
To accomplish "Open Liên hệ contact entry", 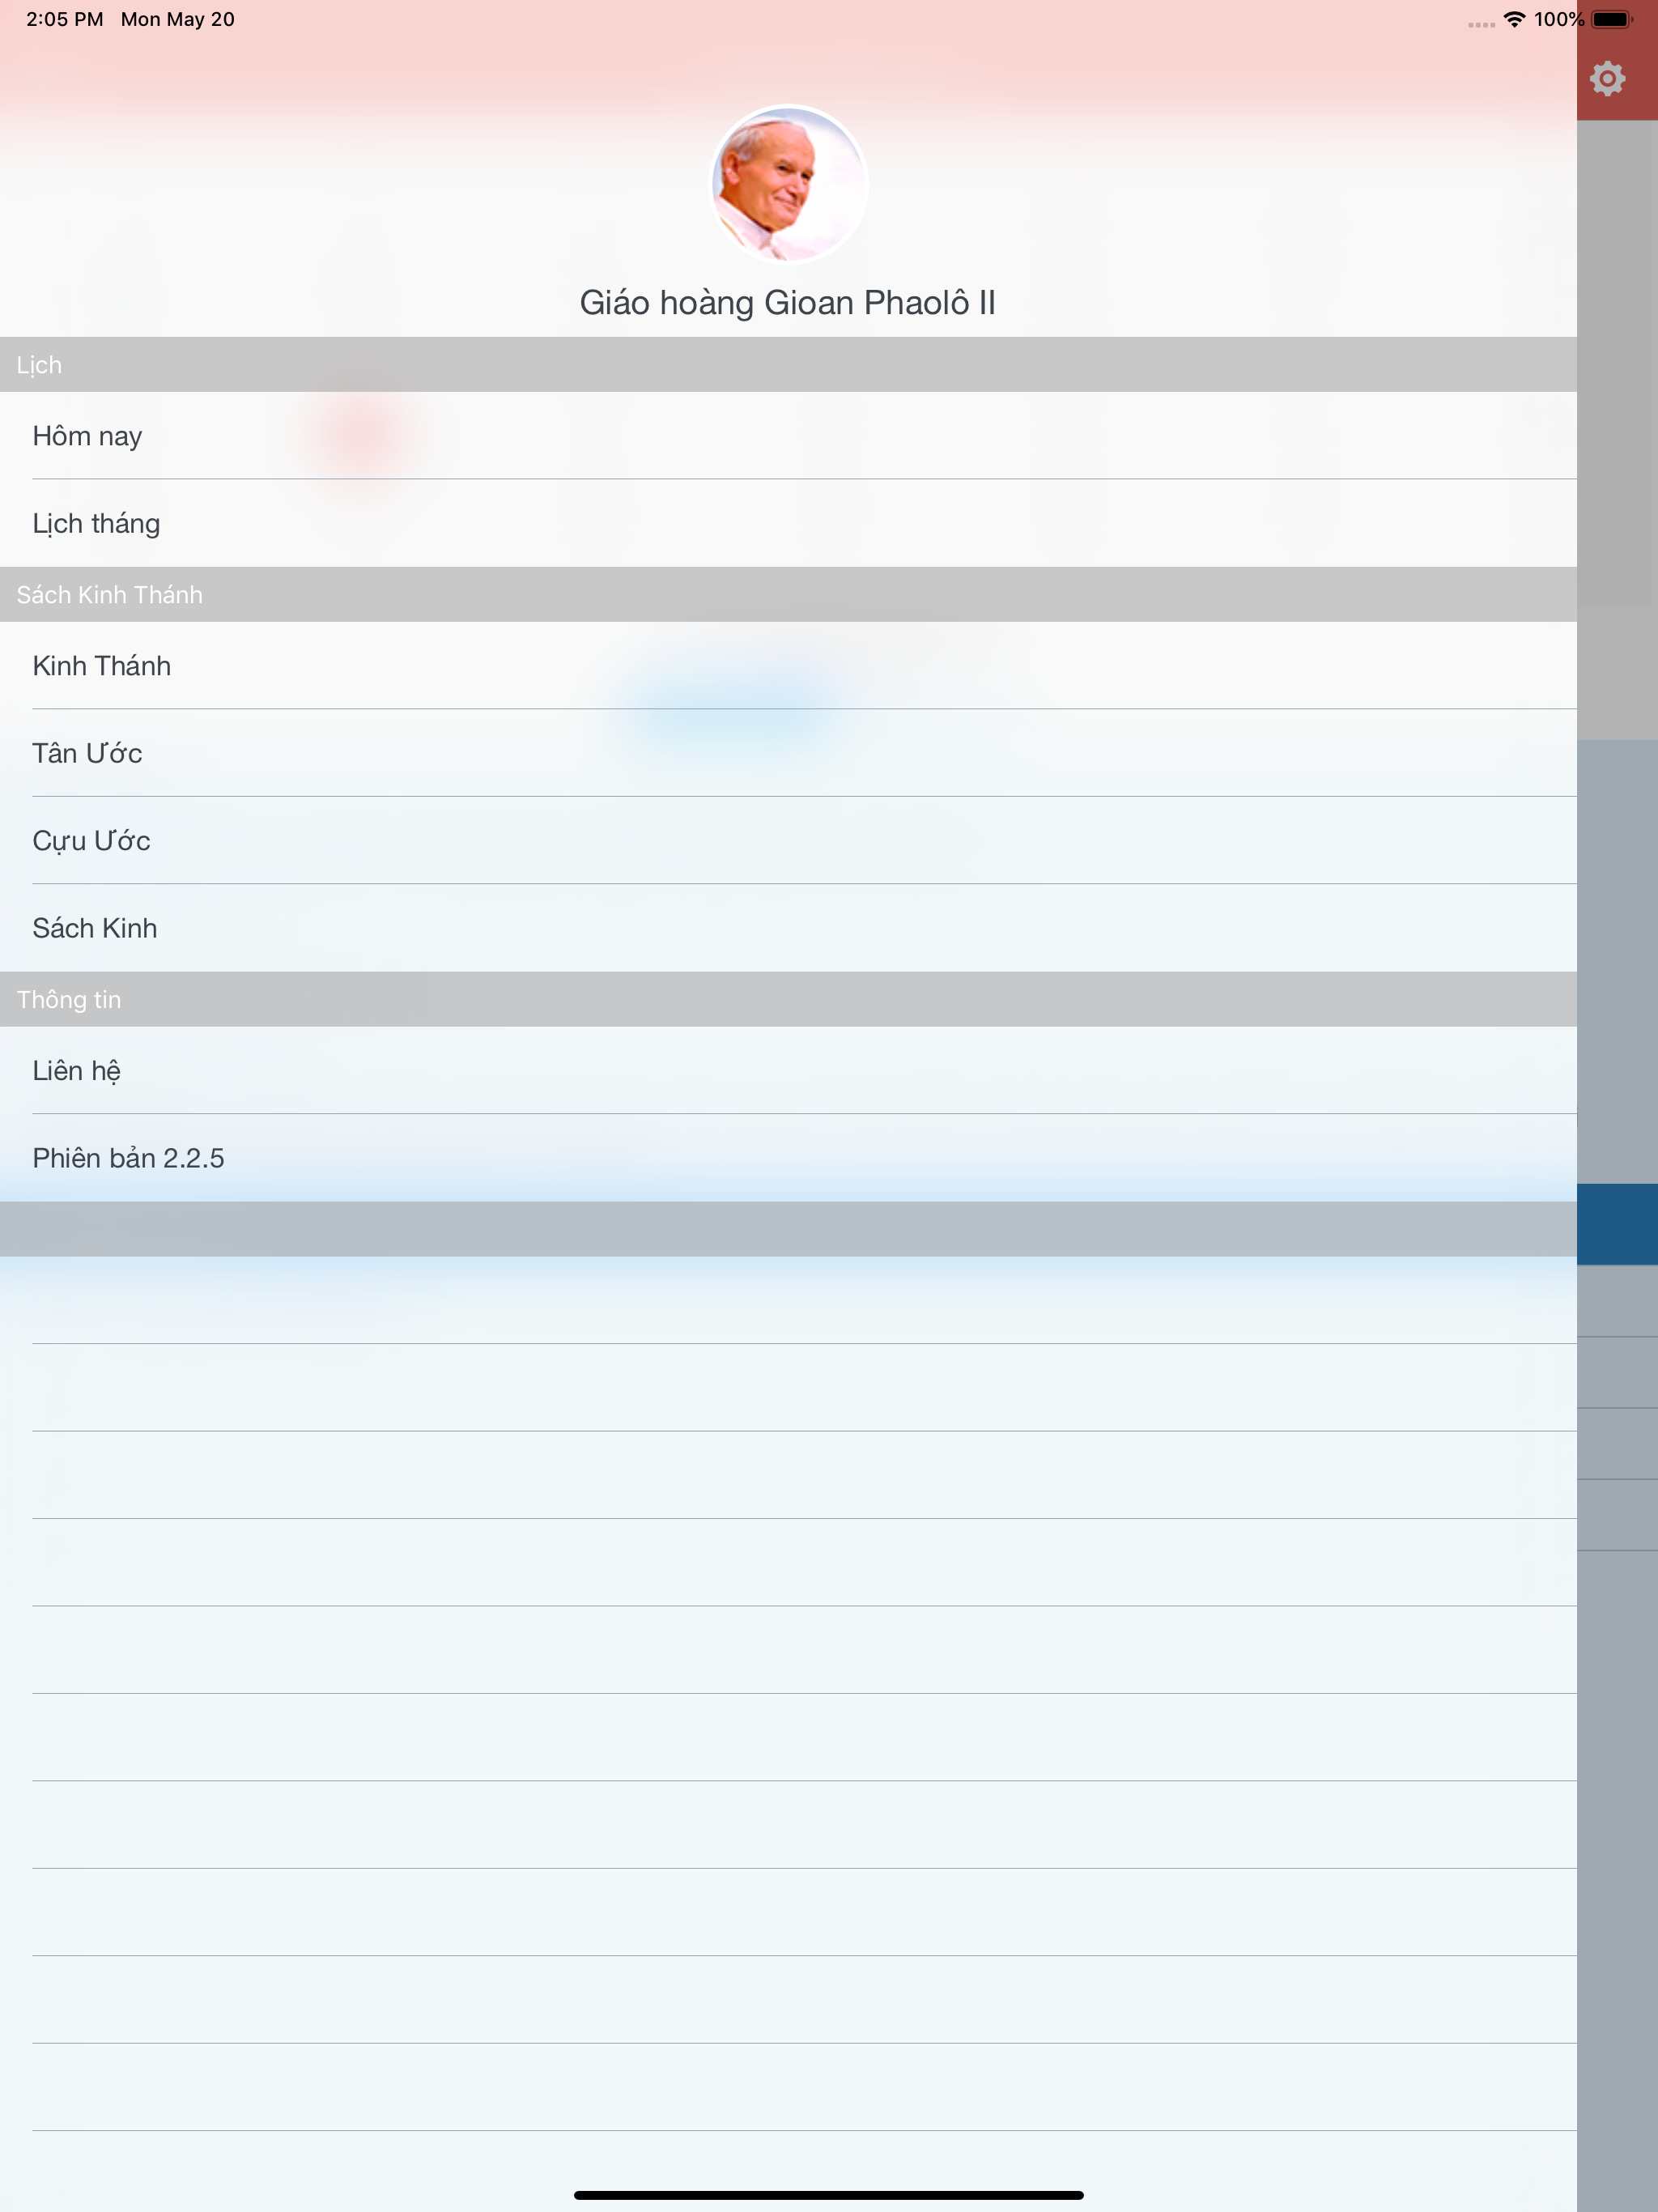I will (788, 1070).
